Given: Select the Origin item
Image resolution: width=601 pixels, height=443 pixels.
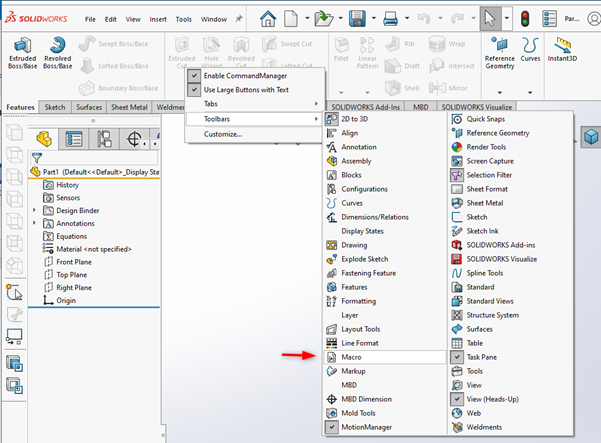Looking at the screenshot, I should [x=60, y=300].
